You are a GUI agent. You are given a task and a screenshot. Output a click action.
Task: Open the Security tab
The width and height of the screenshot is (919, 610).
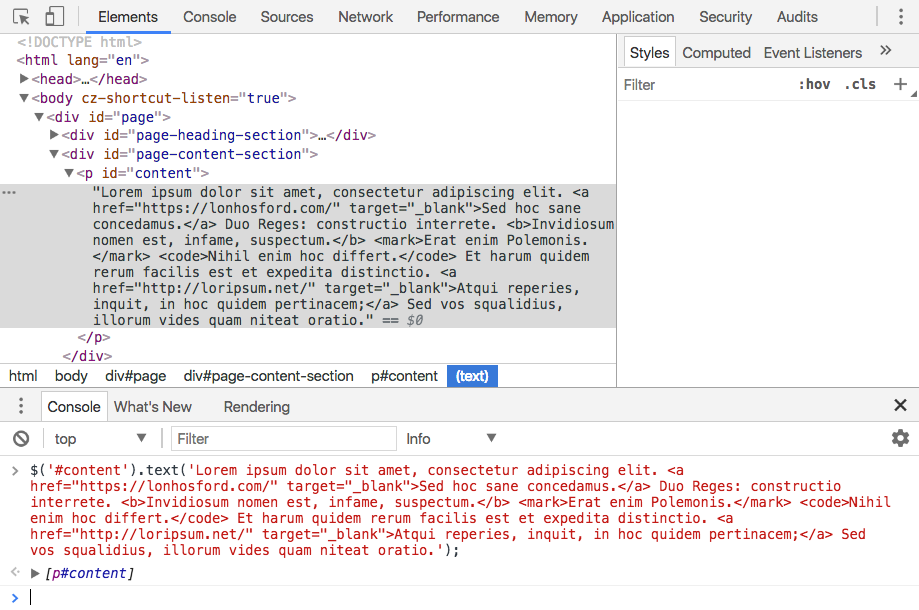tap(725, 17)
